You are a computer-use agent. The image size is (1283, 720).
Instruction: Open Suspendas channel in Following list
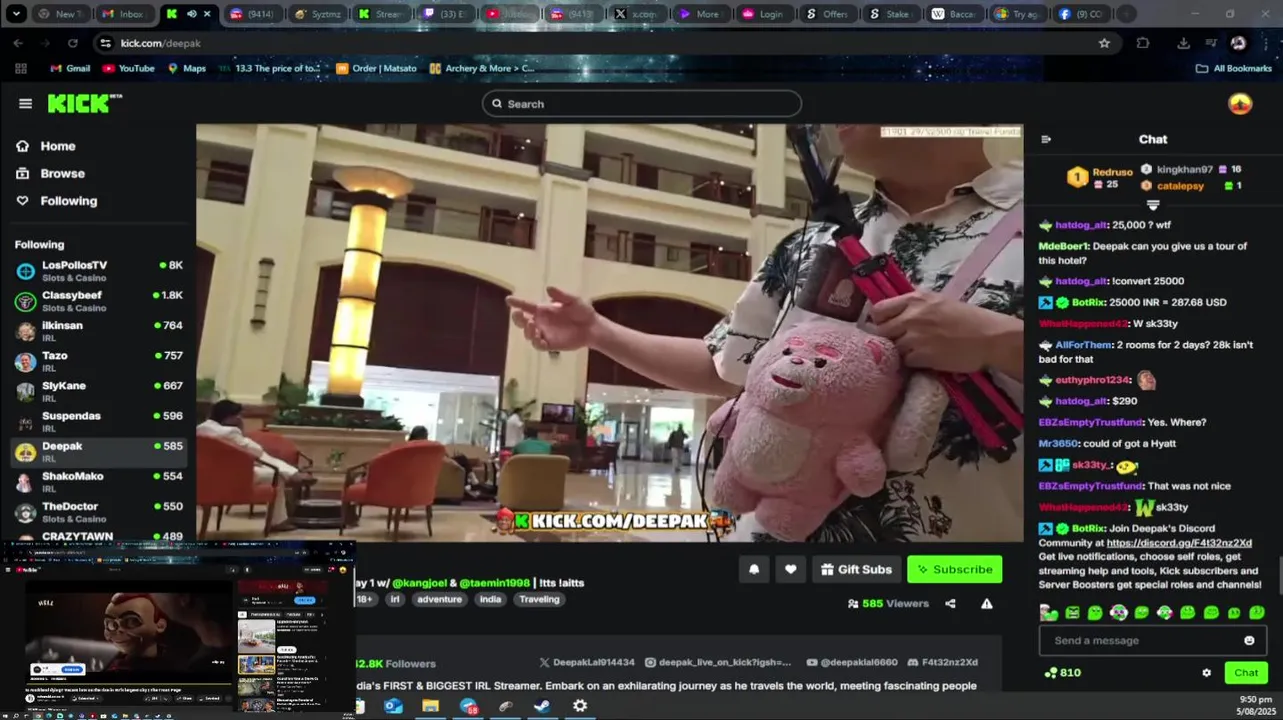pos(98,421)
